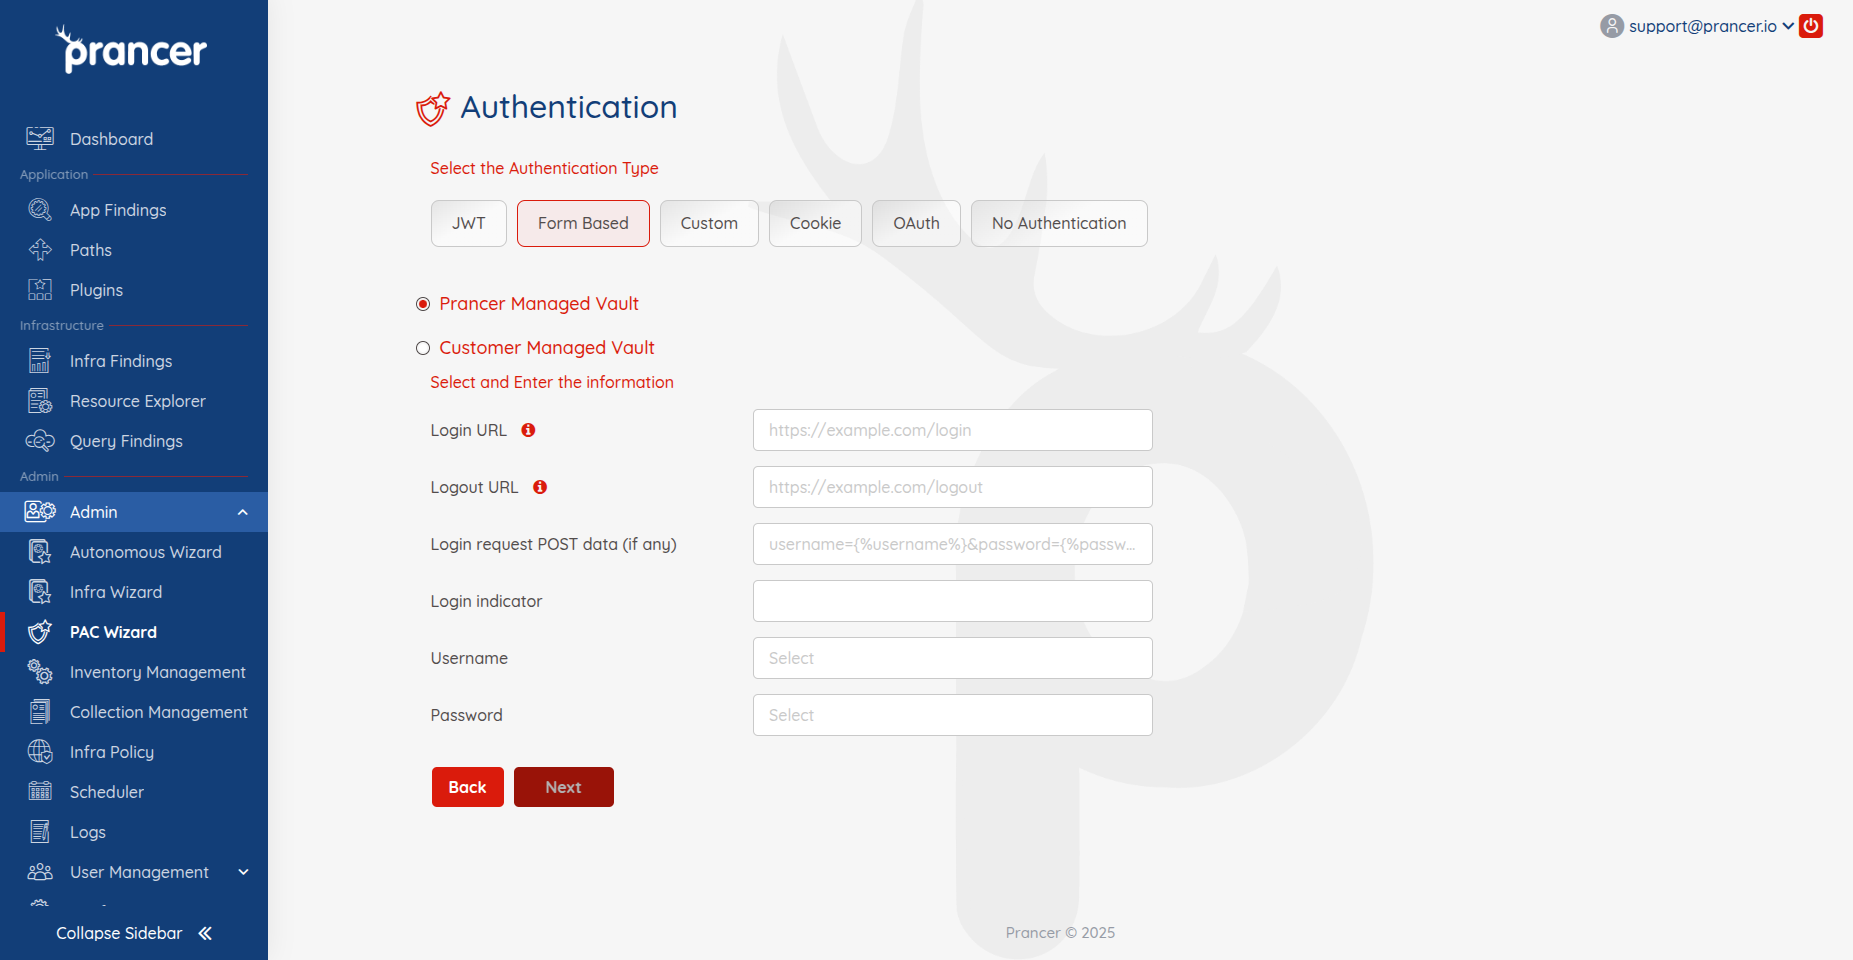Click the red power logout icon

[x=1811, y=26]
